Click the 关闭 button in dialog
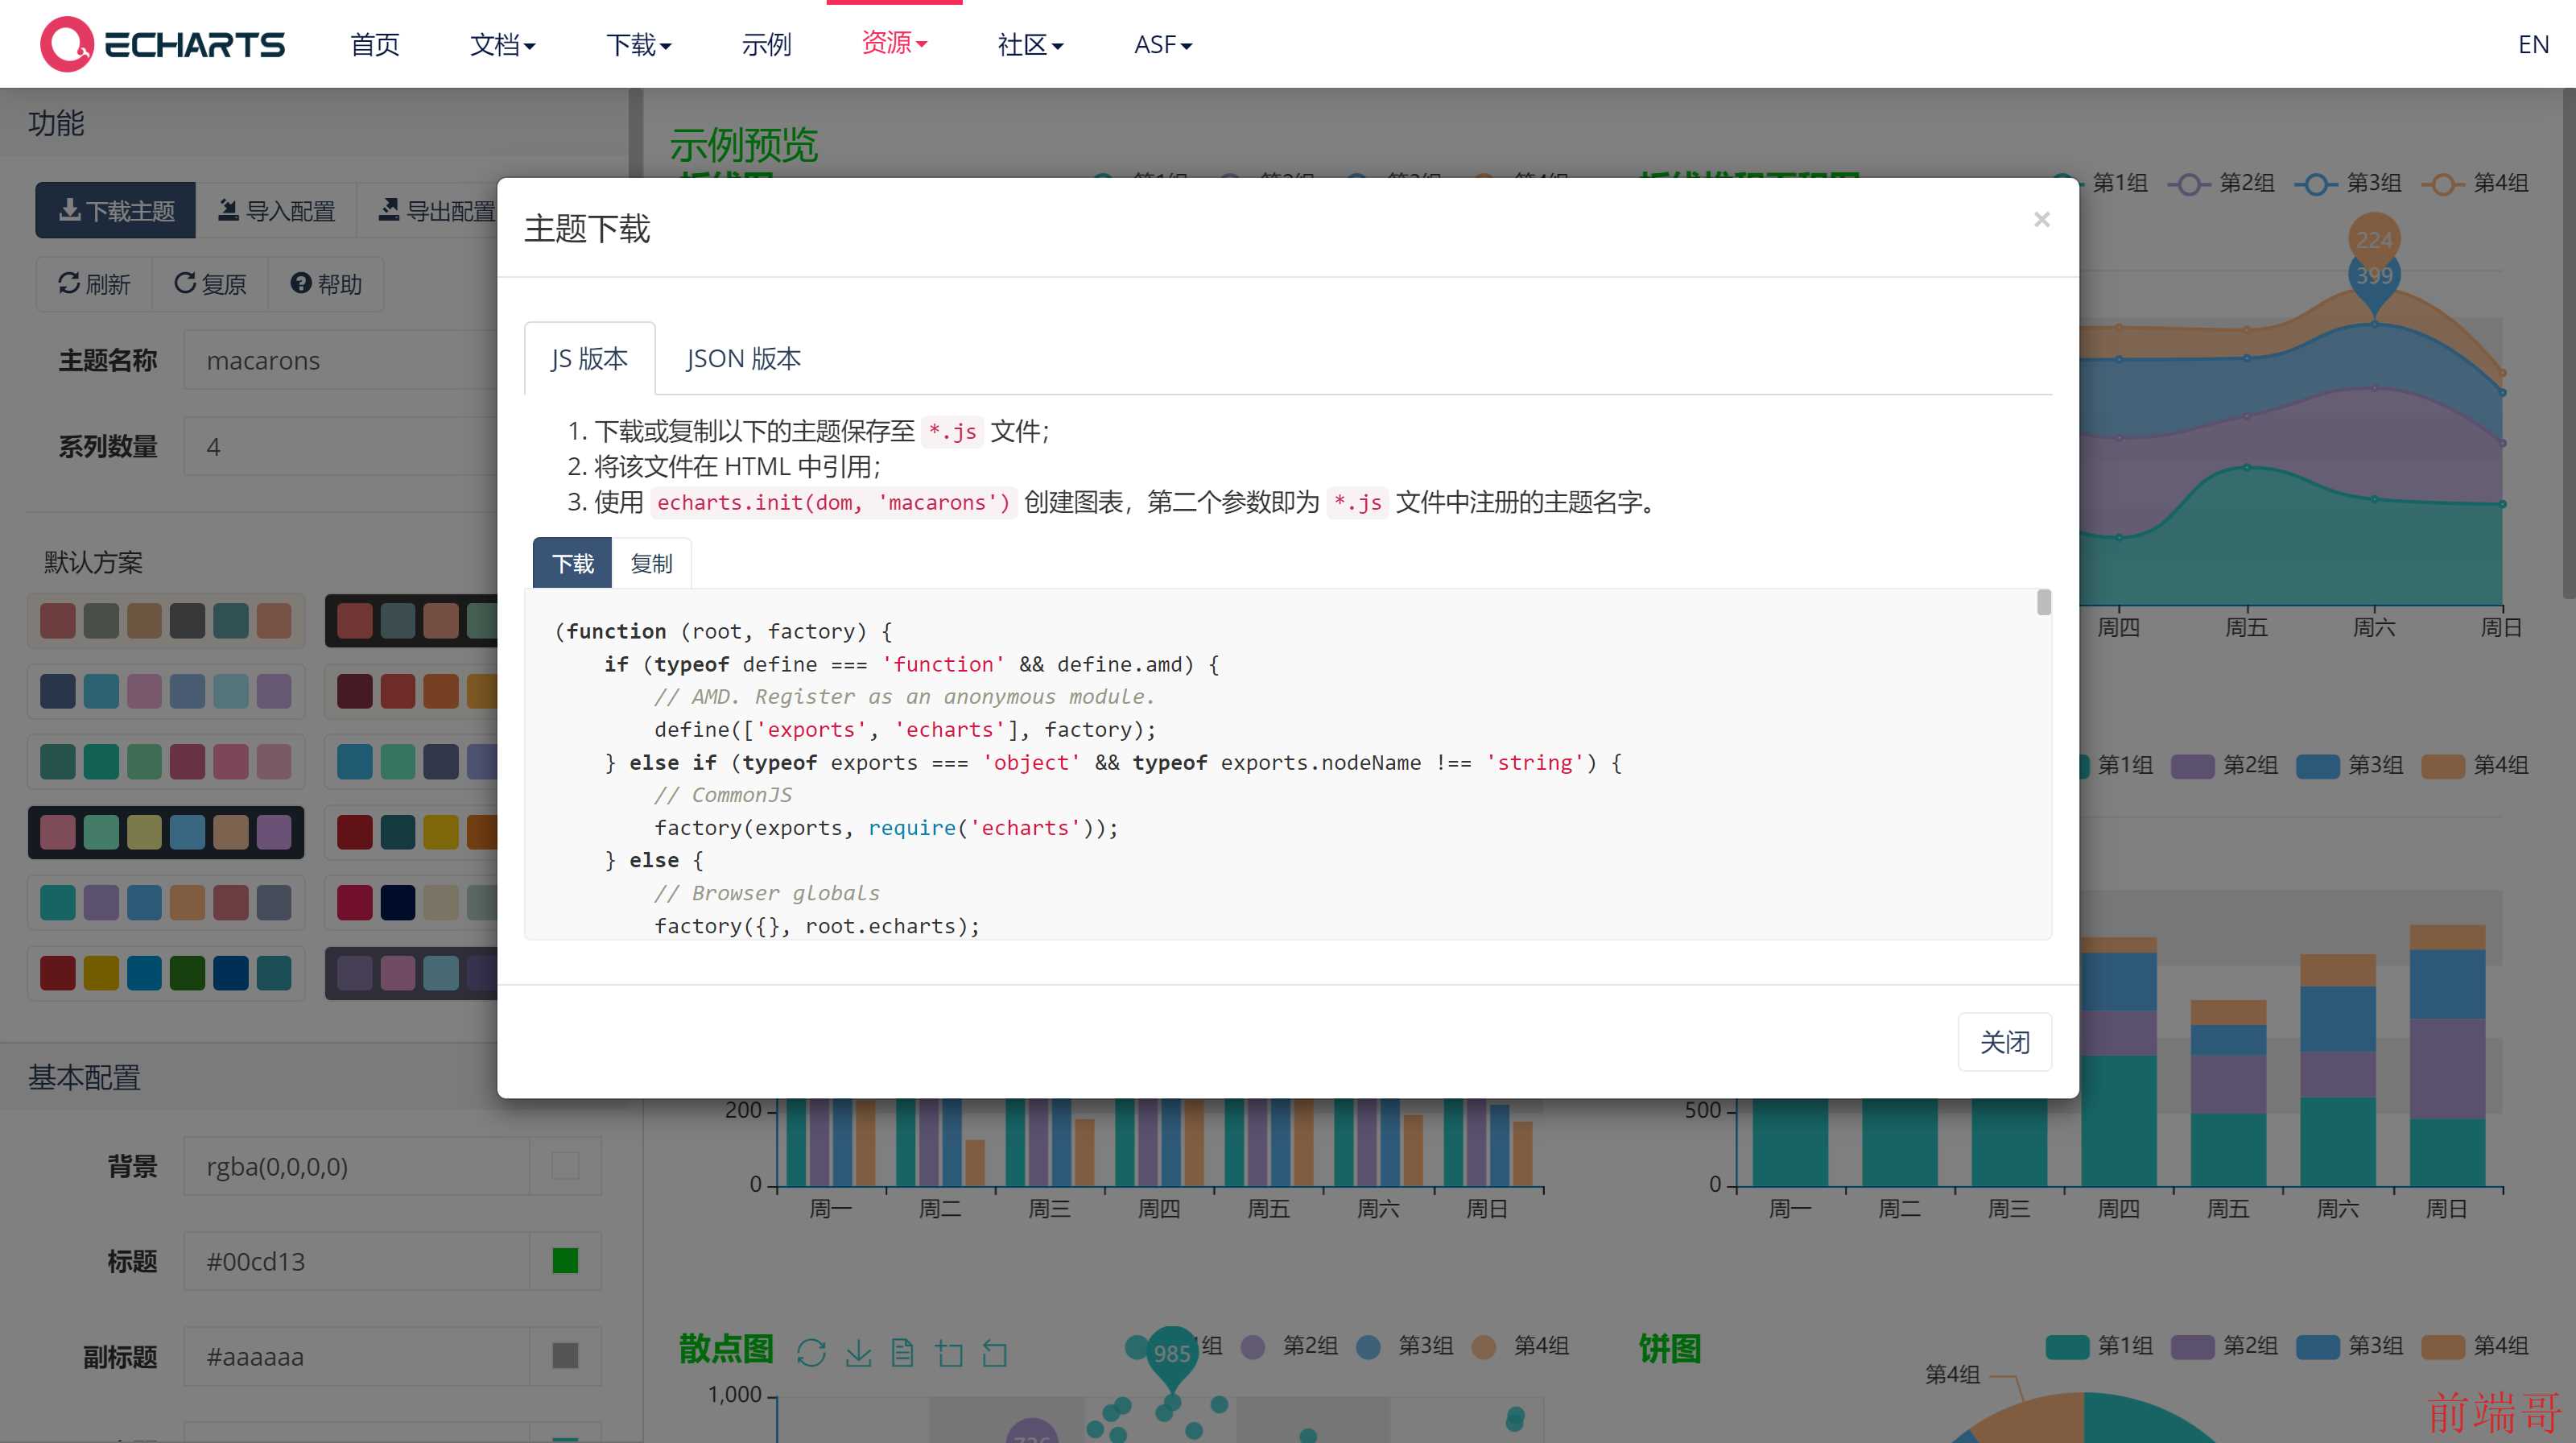This screenshot has height=1443, width=2576. [x=2005, y=1042]
